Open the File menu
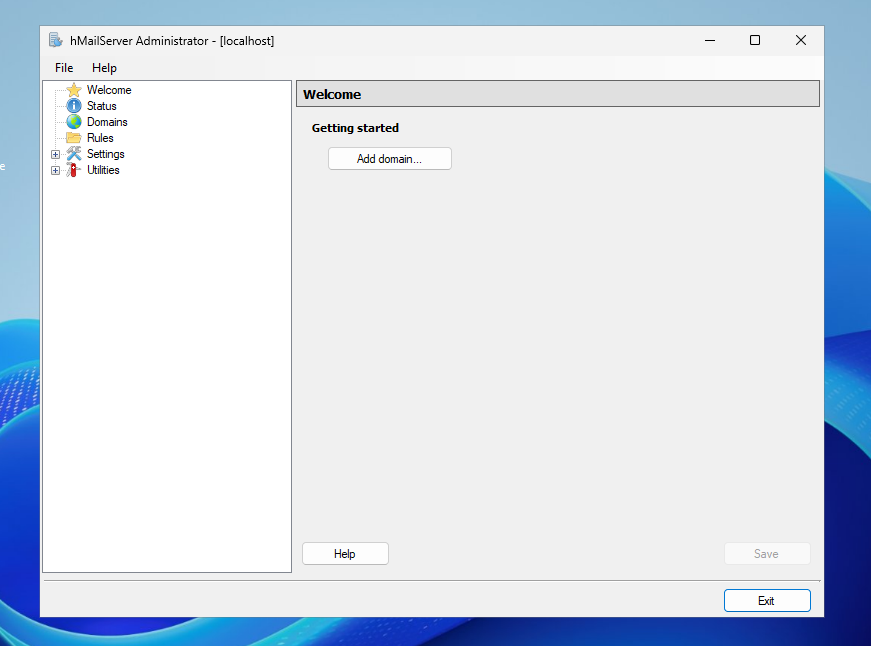Screen dimensions: 871x646 click(64, 68)
